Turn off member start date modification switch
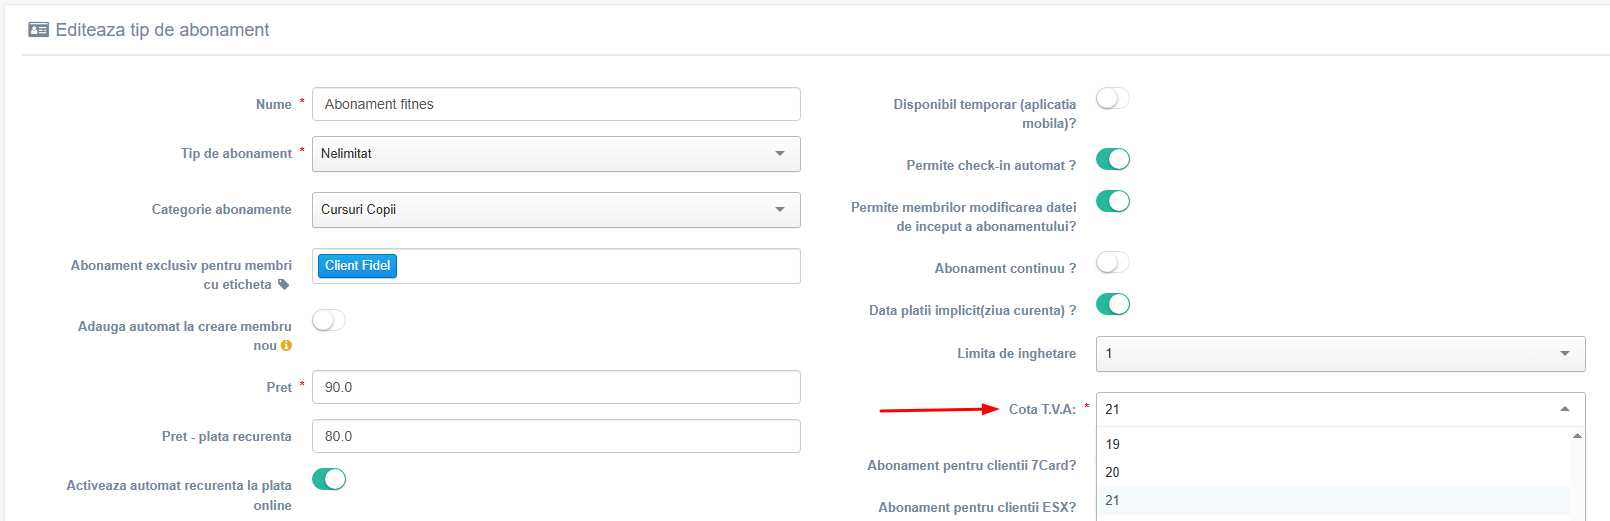The width and height of the screenshot is (1610, 521). [1113, 201]
